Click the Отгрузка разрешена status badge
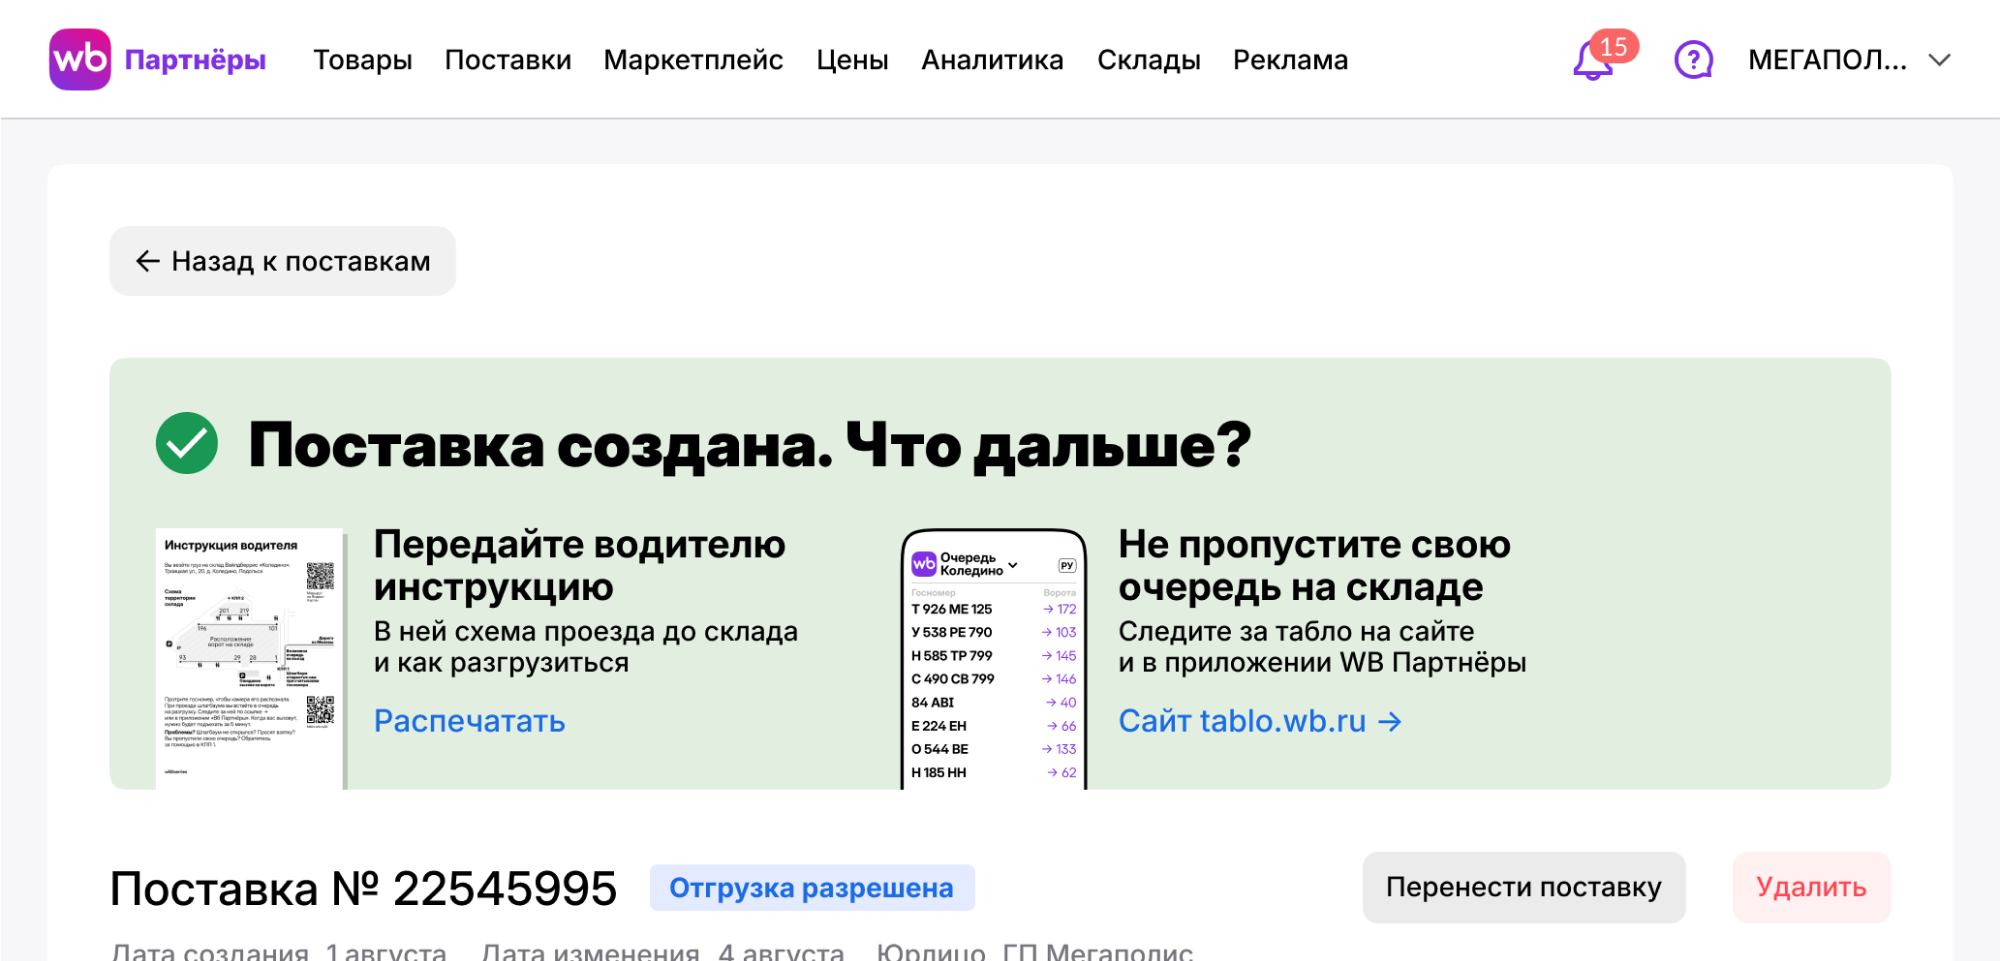 coord(811,888)
